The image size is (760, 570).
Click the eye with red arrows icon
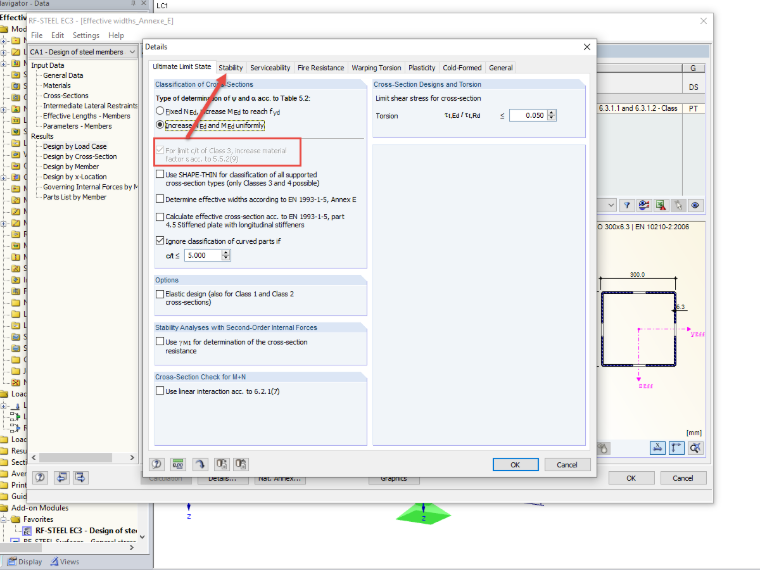click(644, 206)
